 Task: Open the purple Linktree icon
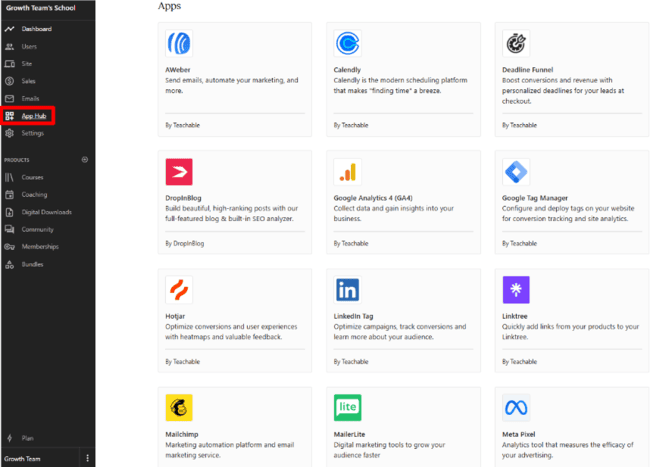click(x=516, y=290)
